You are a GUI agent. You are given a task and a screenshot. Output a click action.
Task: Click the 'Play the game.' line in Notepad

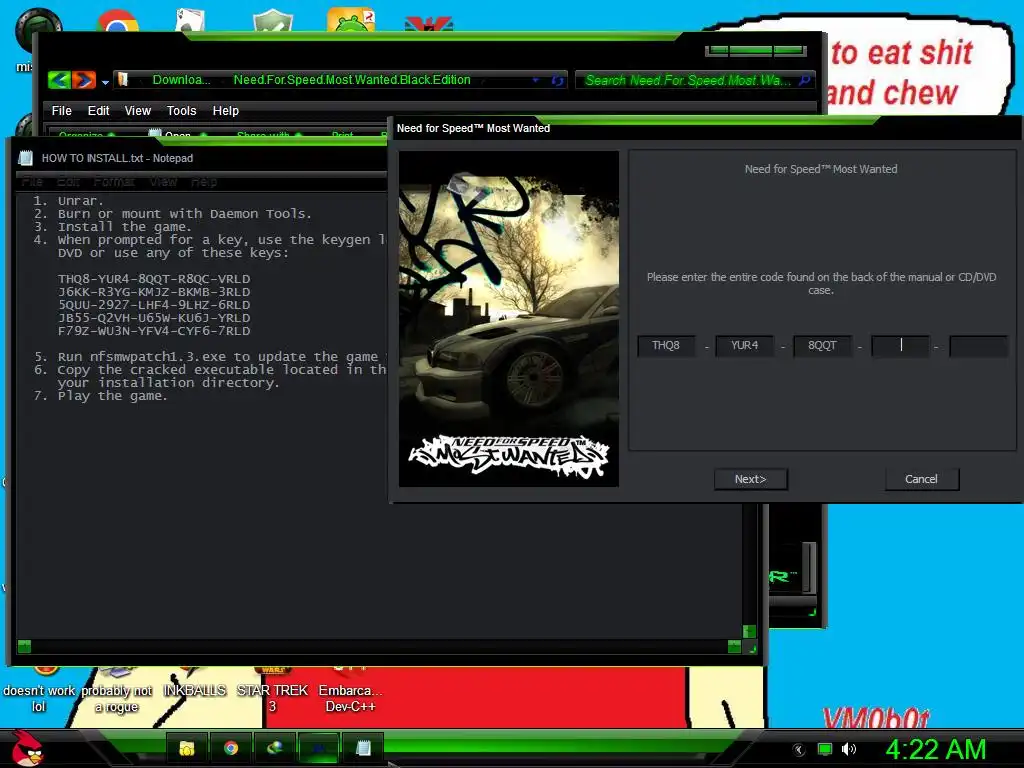click(x=112, y=396)
